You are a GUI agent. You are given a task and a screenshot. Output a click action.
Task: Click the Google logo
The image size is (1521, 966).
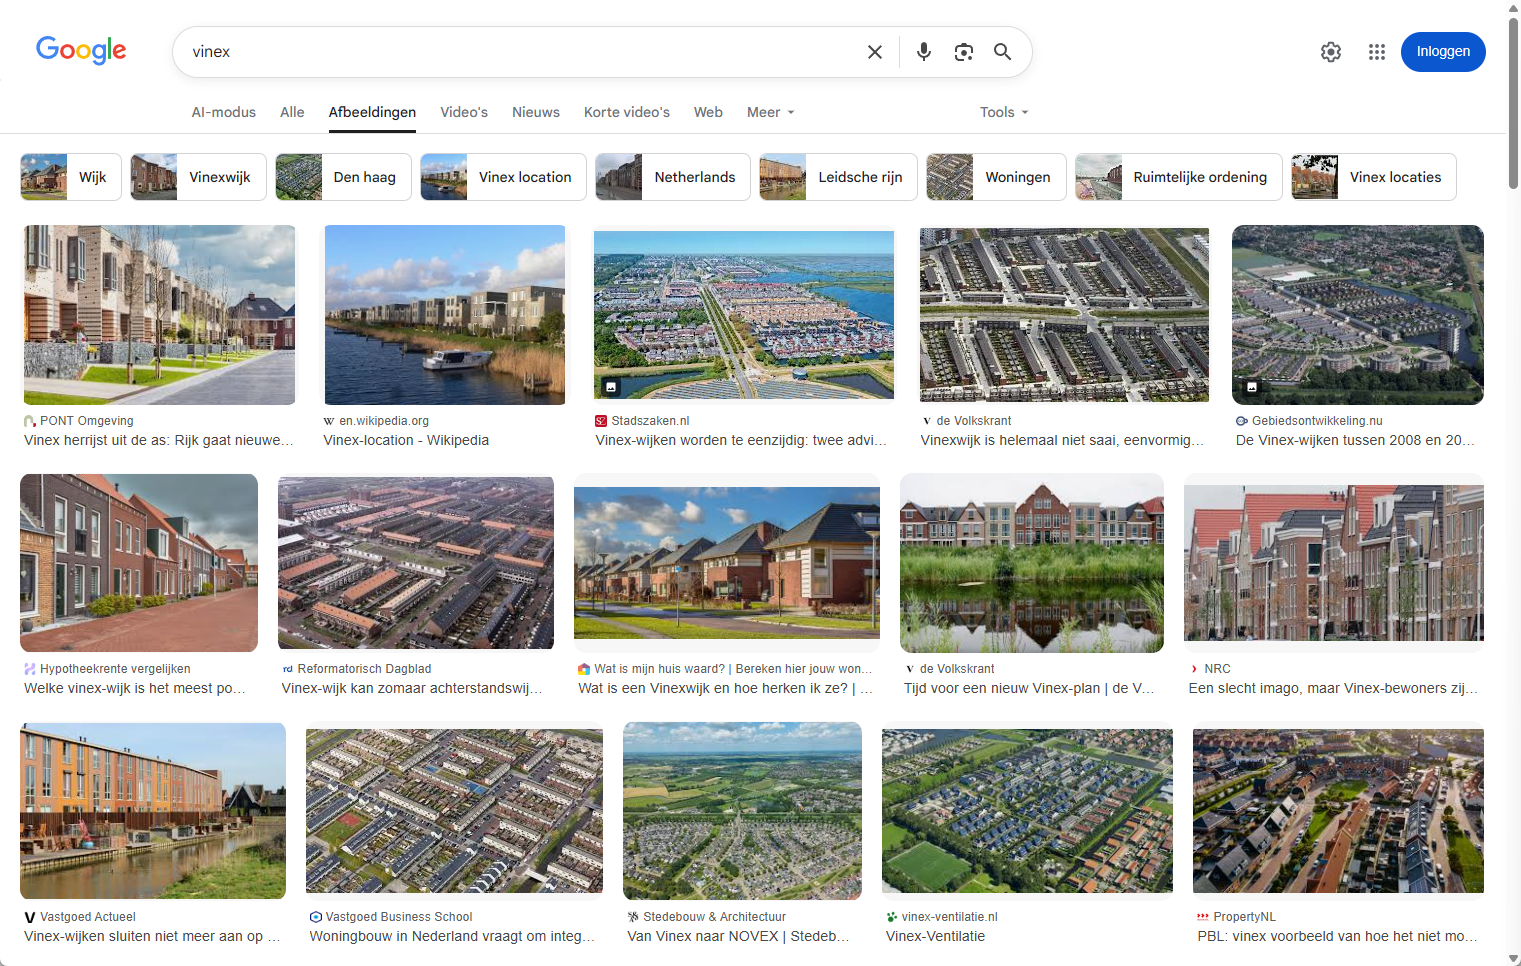click(81, 50)
